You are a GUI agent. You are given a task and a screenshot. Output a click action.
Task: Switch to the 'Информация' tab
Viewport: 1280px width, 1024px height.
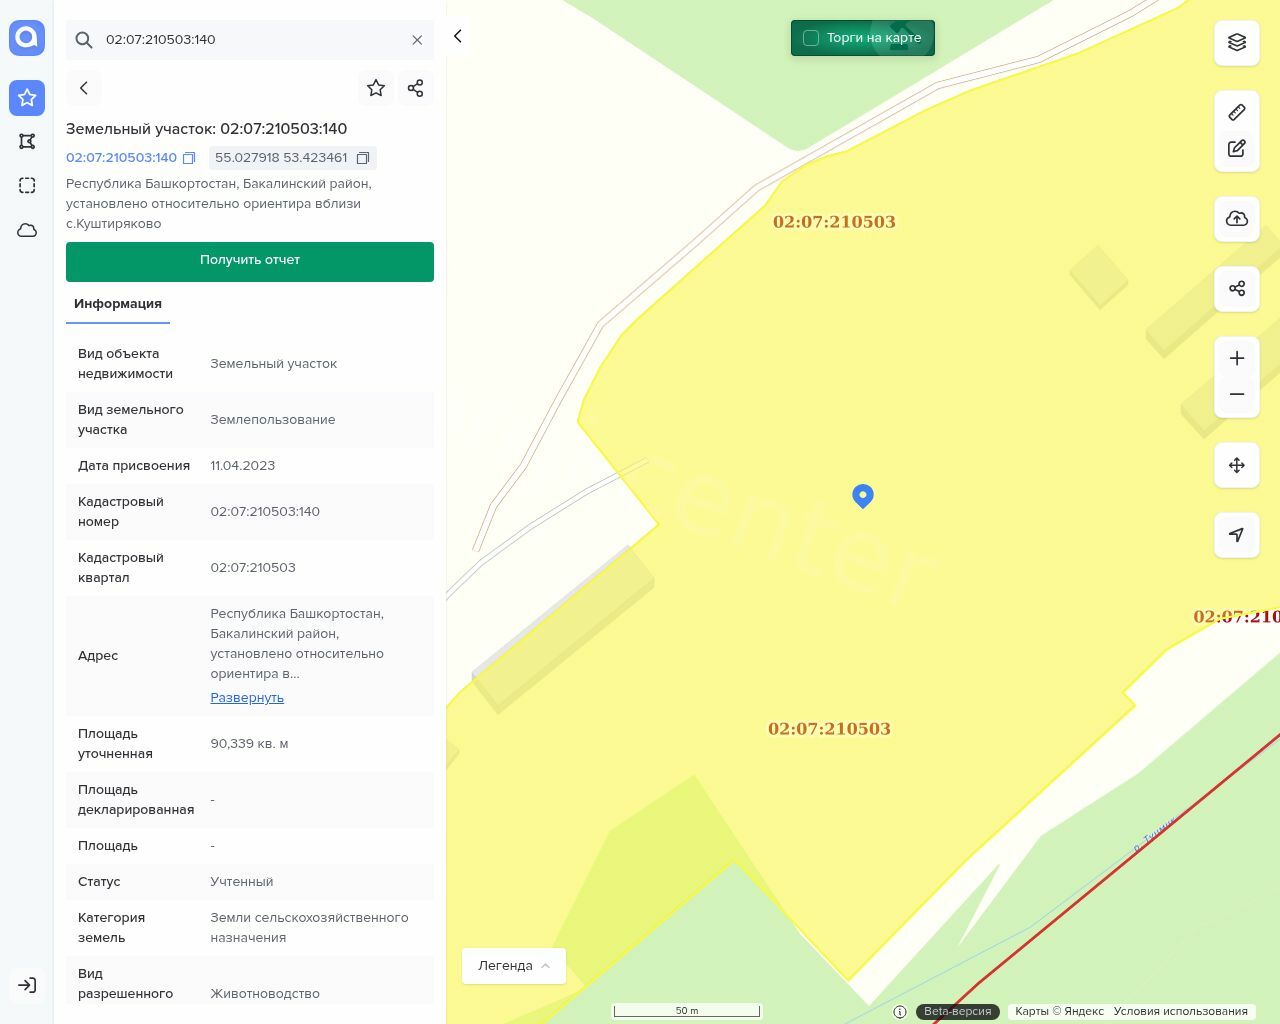coord(118,304)
